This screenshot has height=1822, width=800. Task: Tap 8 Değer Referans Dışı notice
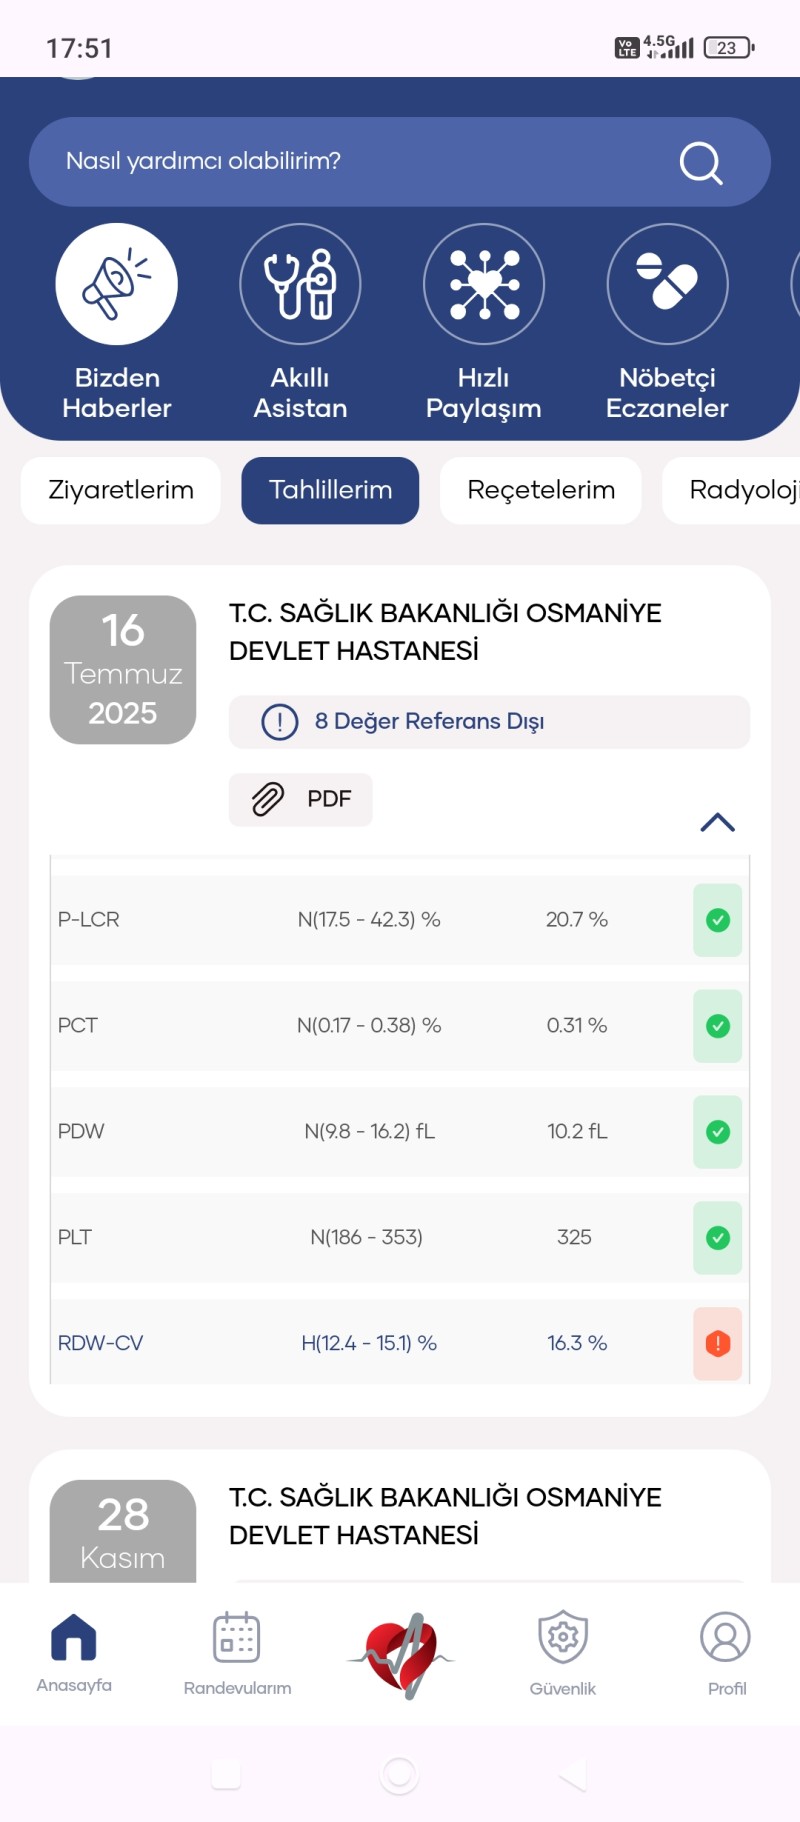[489, 721]
